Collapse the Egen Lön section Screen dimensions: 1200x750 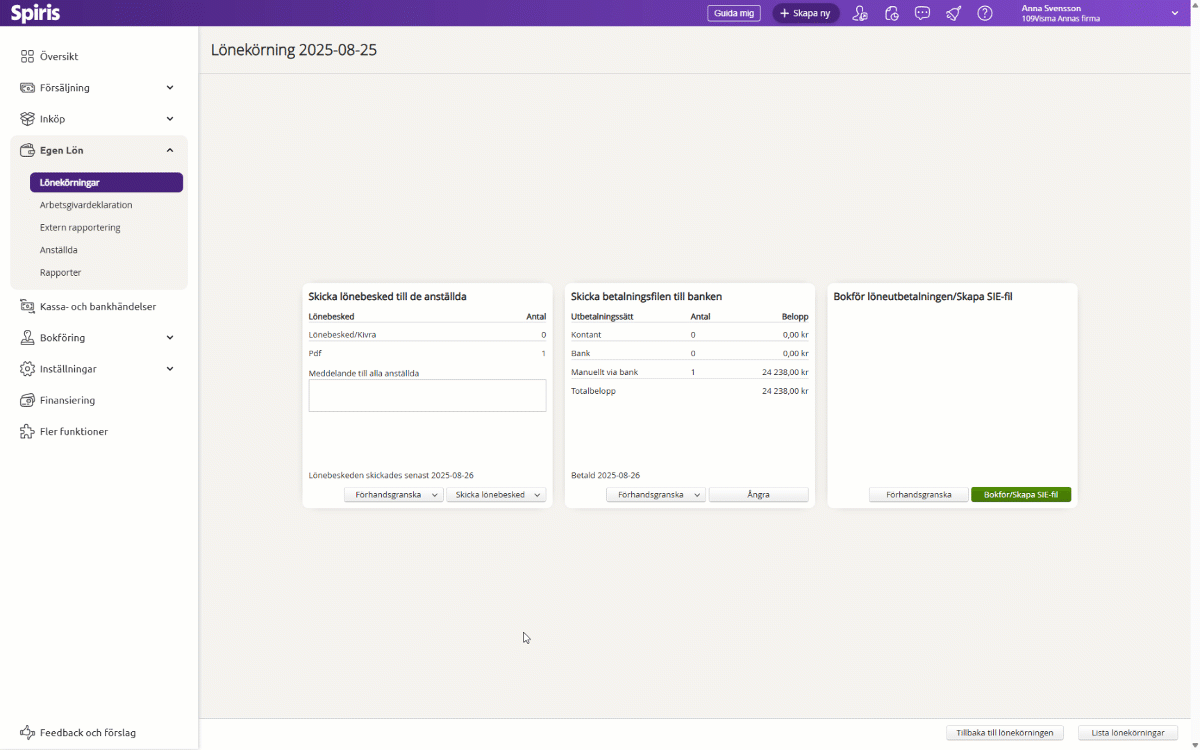pyautogui.click(x=170, y=150)
